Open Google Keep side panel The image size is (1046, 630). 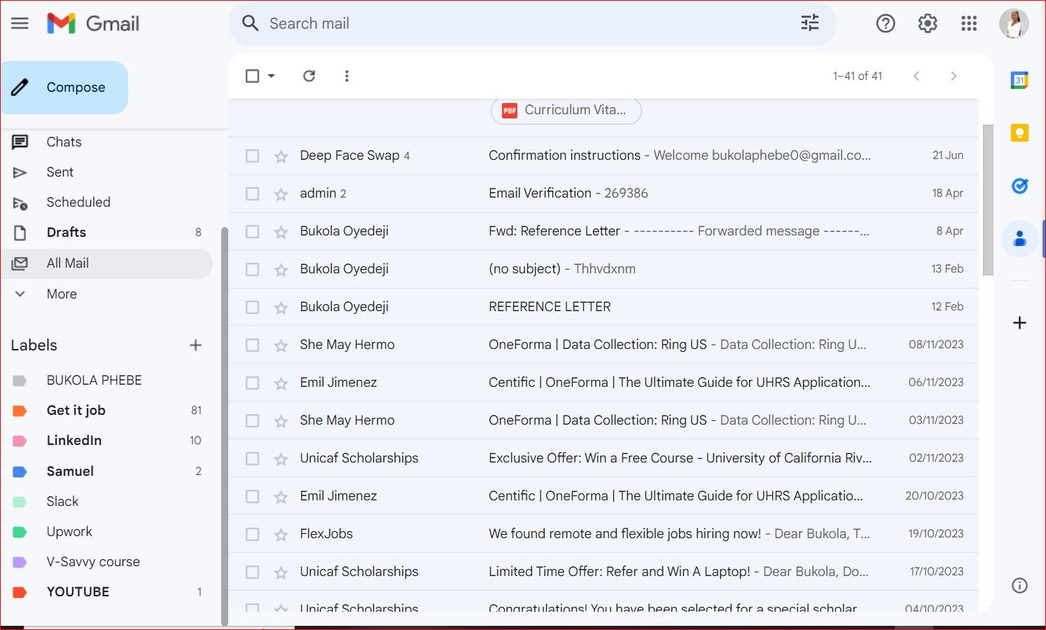1019,133
